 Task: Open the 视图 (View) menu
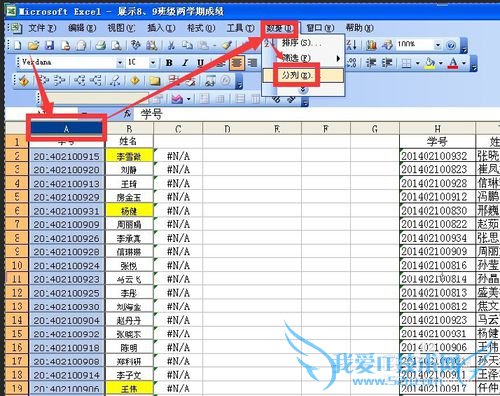pos(121,28)
